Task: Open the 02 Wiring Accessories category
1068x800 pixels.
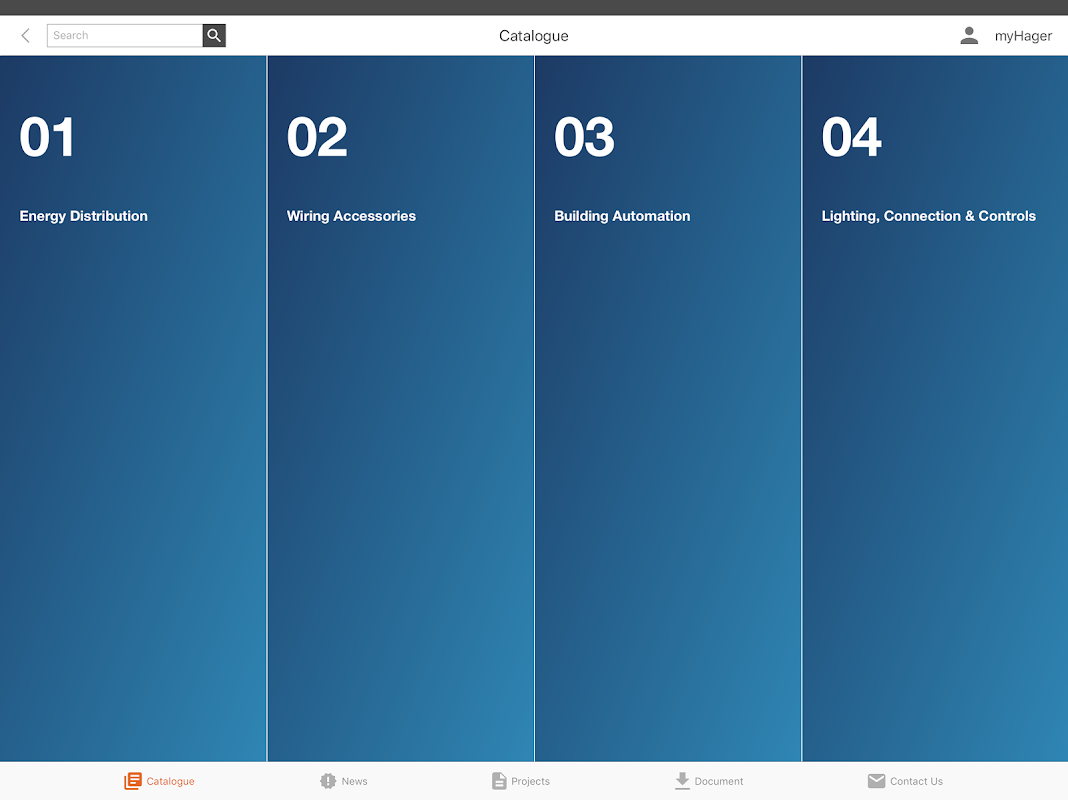Action: coord(400,409)
